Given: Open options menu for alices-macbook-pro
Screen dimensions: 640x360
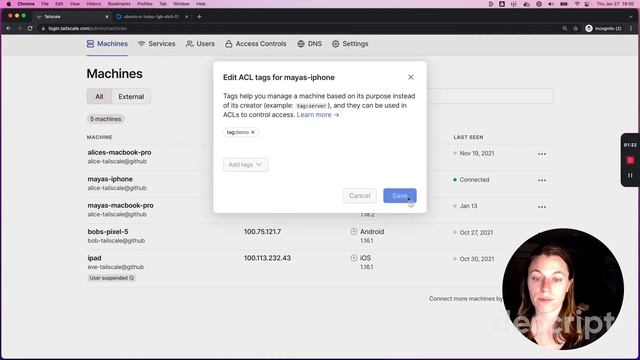Looking at the screenshot, I should click(x=542, y=154).
